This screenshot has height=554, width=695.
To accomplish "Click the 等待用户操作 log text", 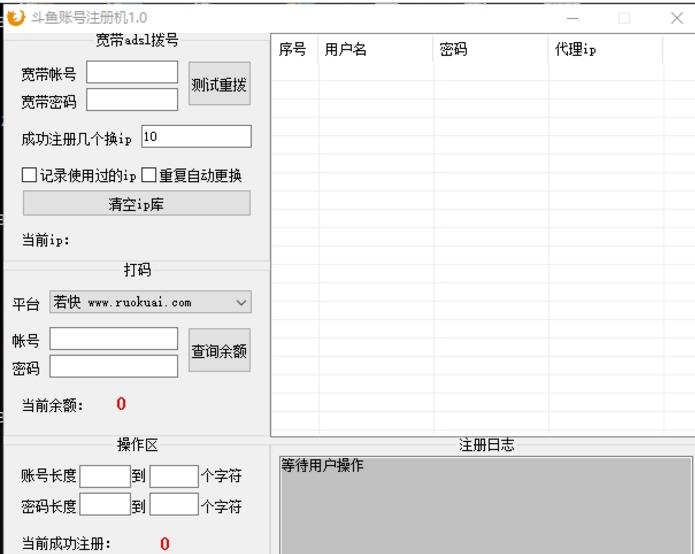I will [x=322, y=465].
